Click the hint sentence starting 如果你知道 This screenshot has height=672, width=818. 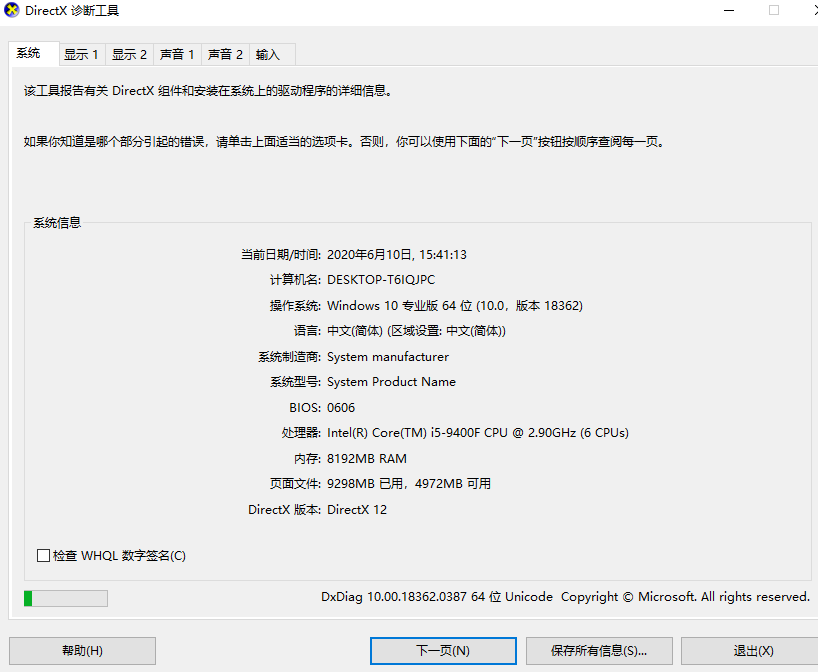pos(345,141)
